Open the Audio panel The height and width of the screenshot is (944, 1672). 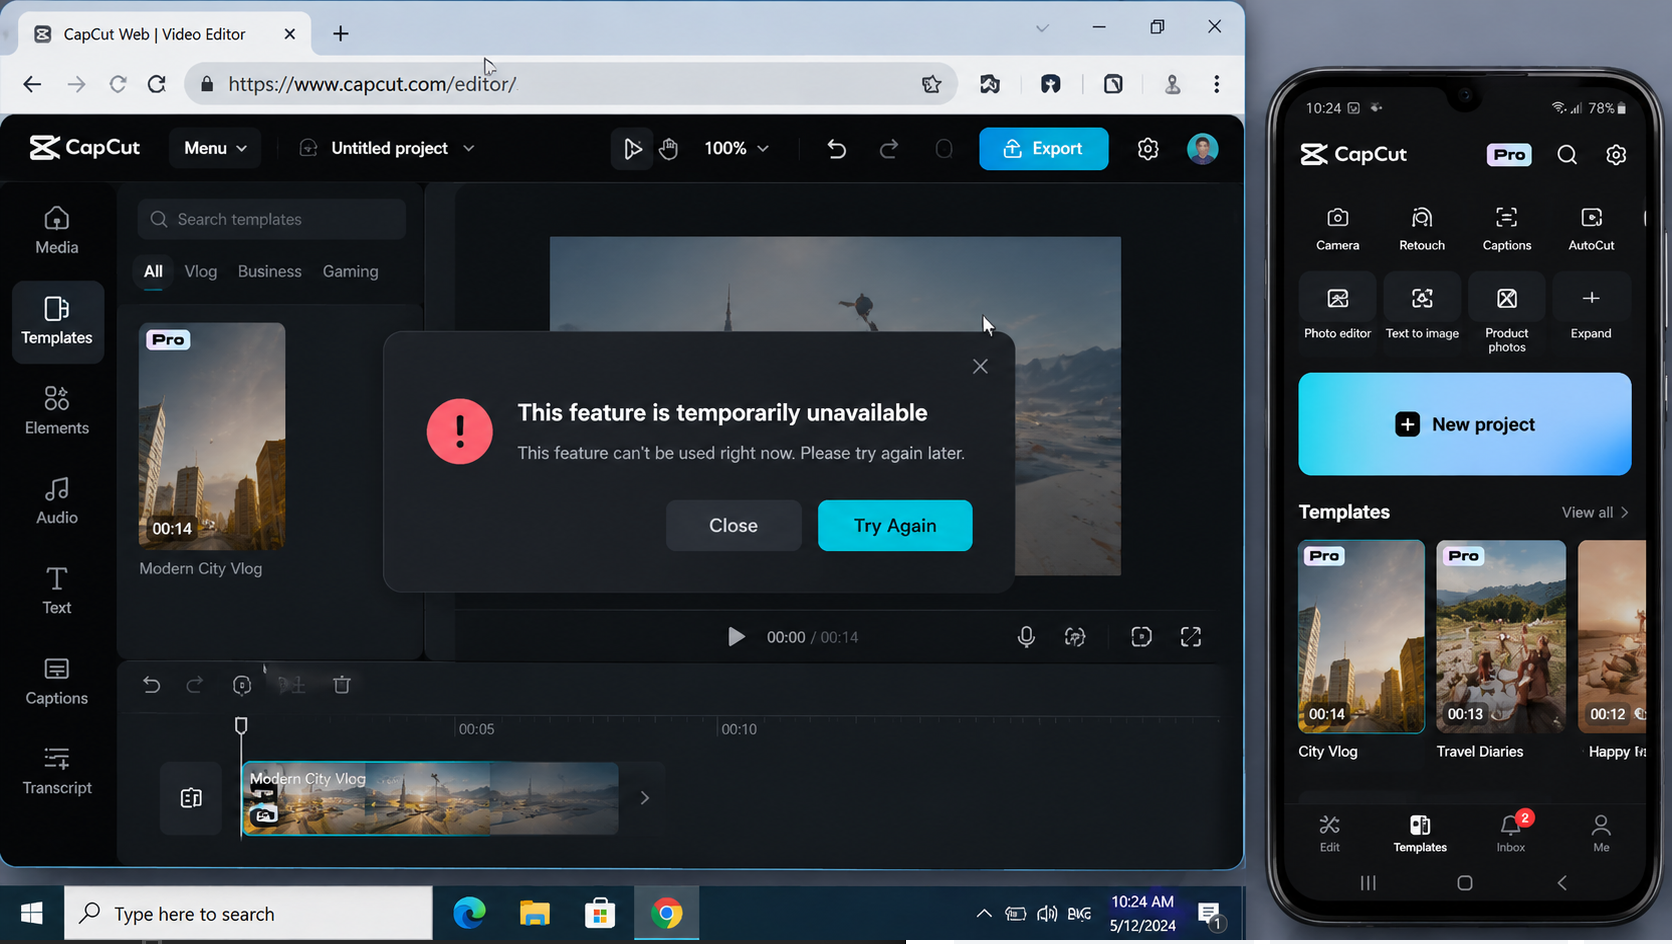click(57, 501)
